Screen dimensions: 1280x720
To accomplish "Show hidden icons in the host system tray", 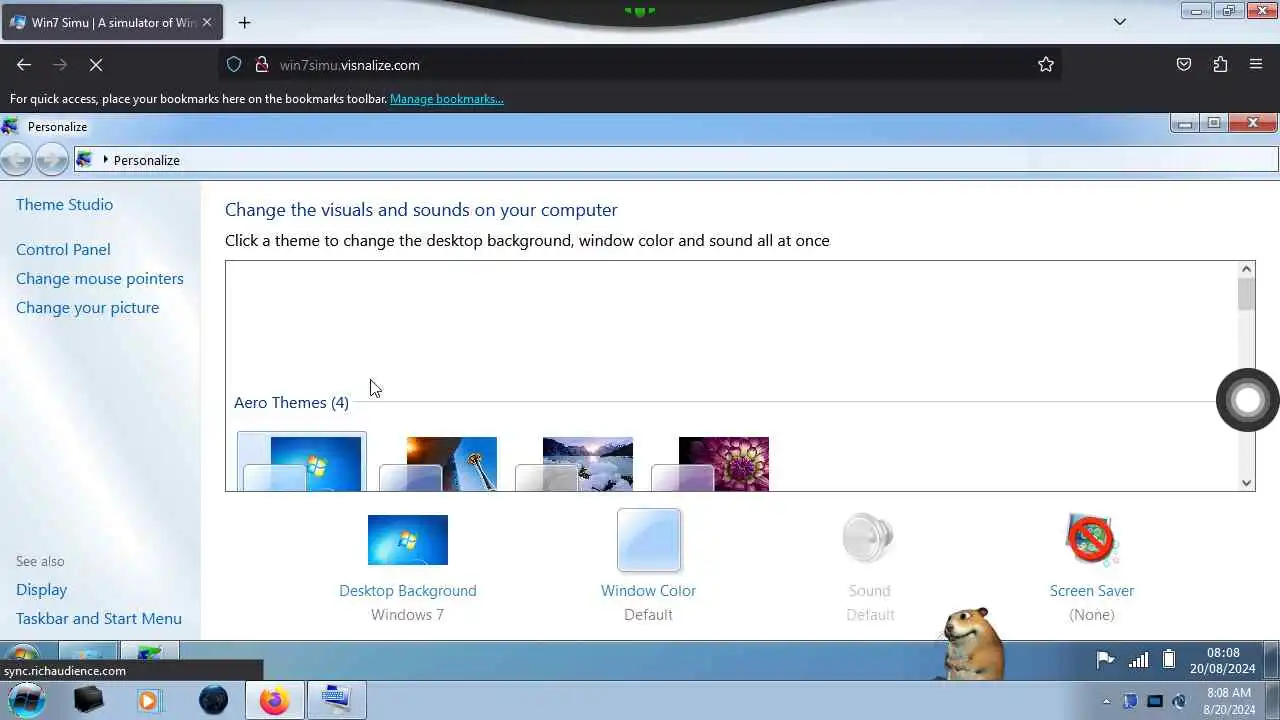I will coord(1106,701).
